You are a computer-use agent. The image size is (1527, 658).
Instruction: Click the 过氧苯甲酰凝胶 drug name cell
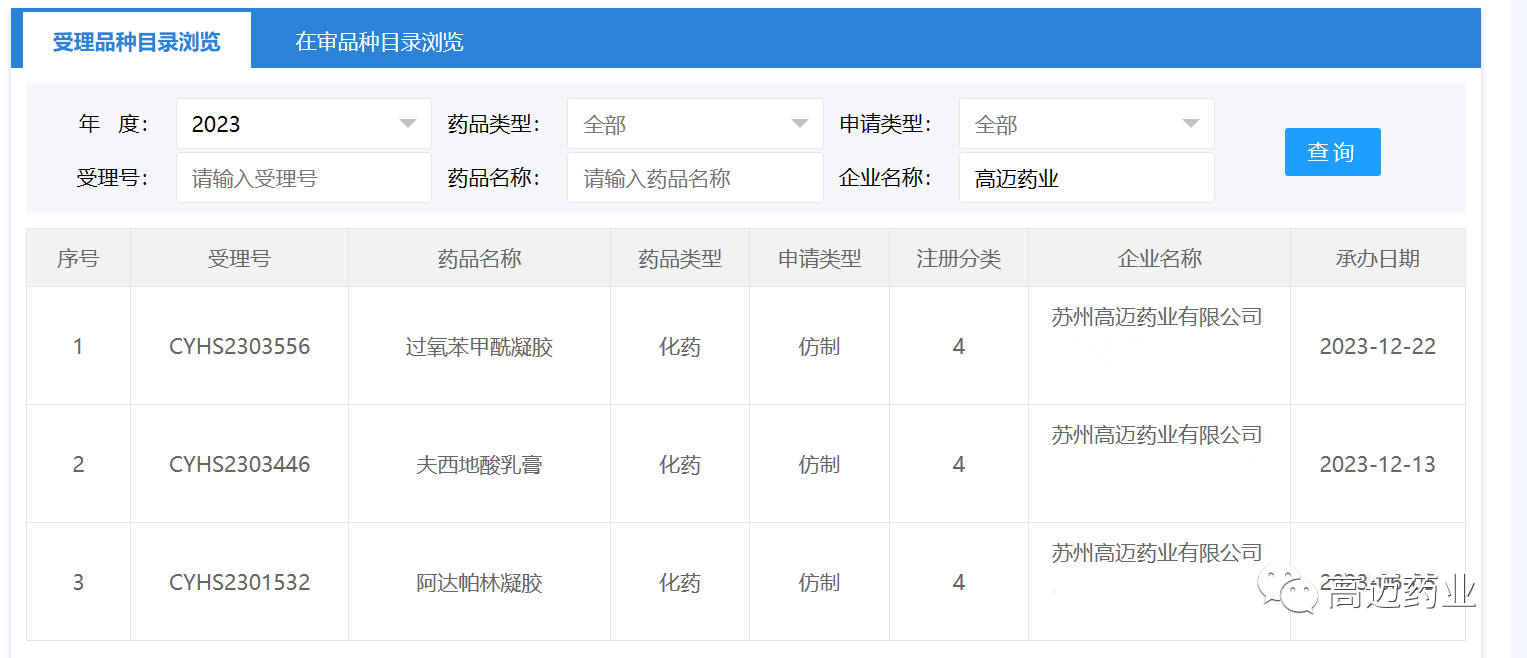pos(479,347)
